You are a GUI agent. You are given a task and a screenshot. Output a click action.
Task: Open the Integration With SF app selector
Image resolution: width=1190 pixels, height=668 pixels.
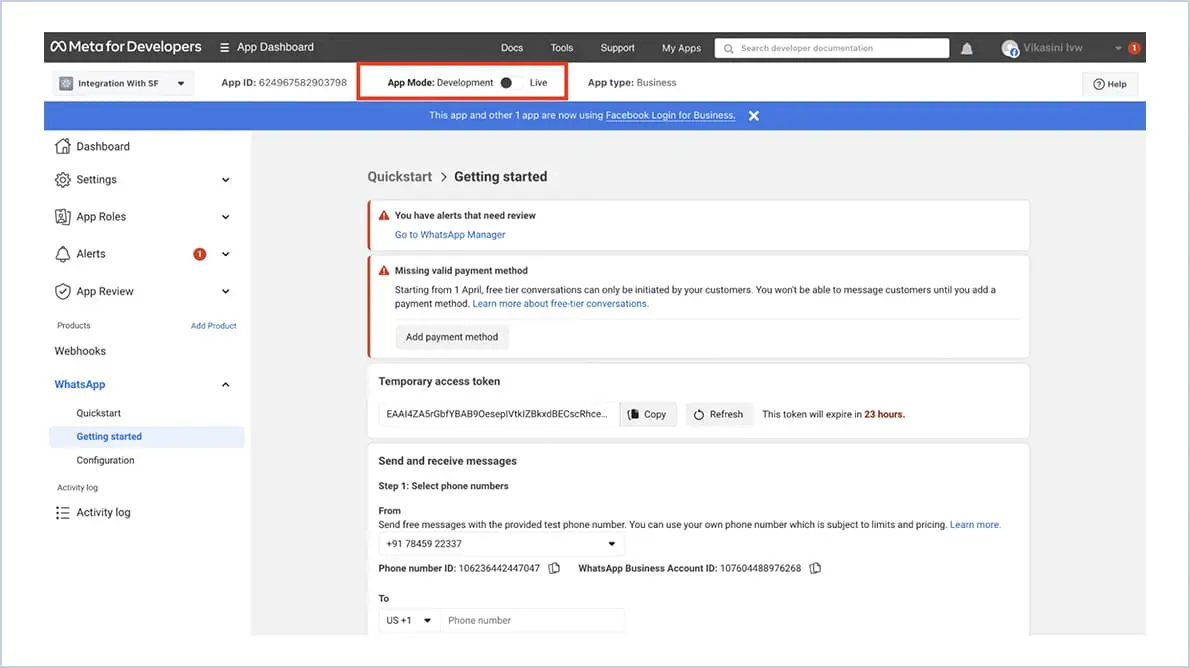123,84
